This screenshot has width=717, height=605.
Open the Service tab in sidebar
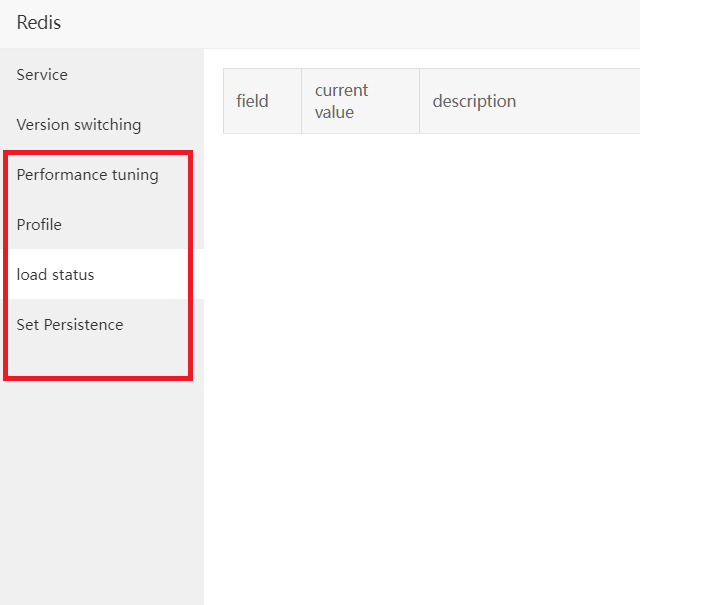pyautogui.click(x=42, y=75)
